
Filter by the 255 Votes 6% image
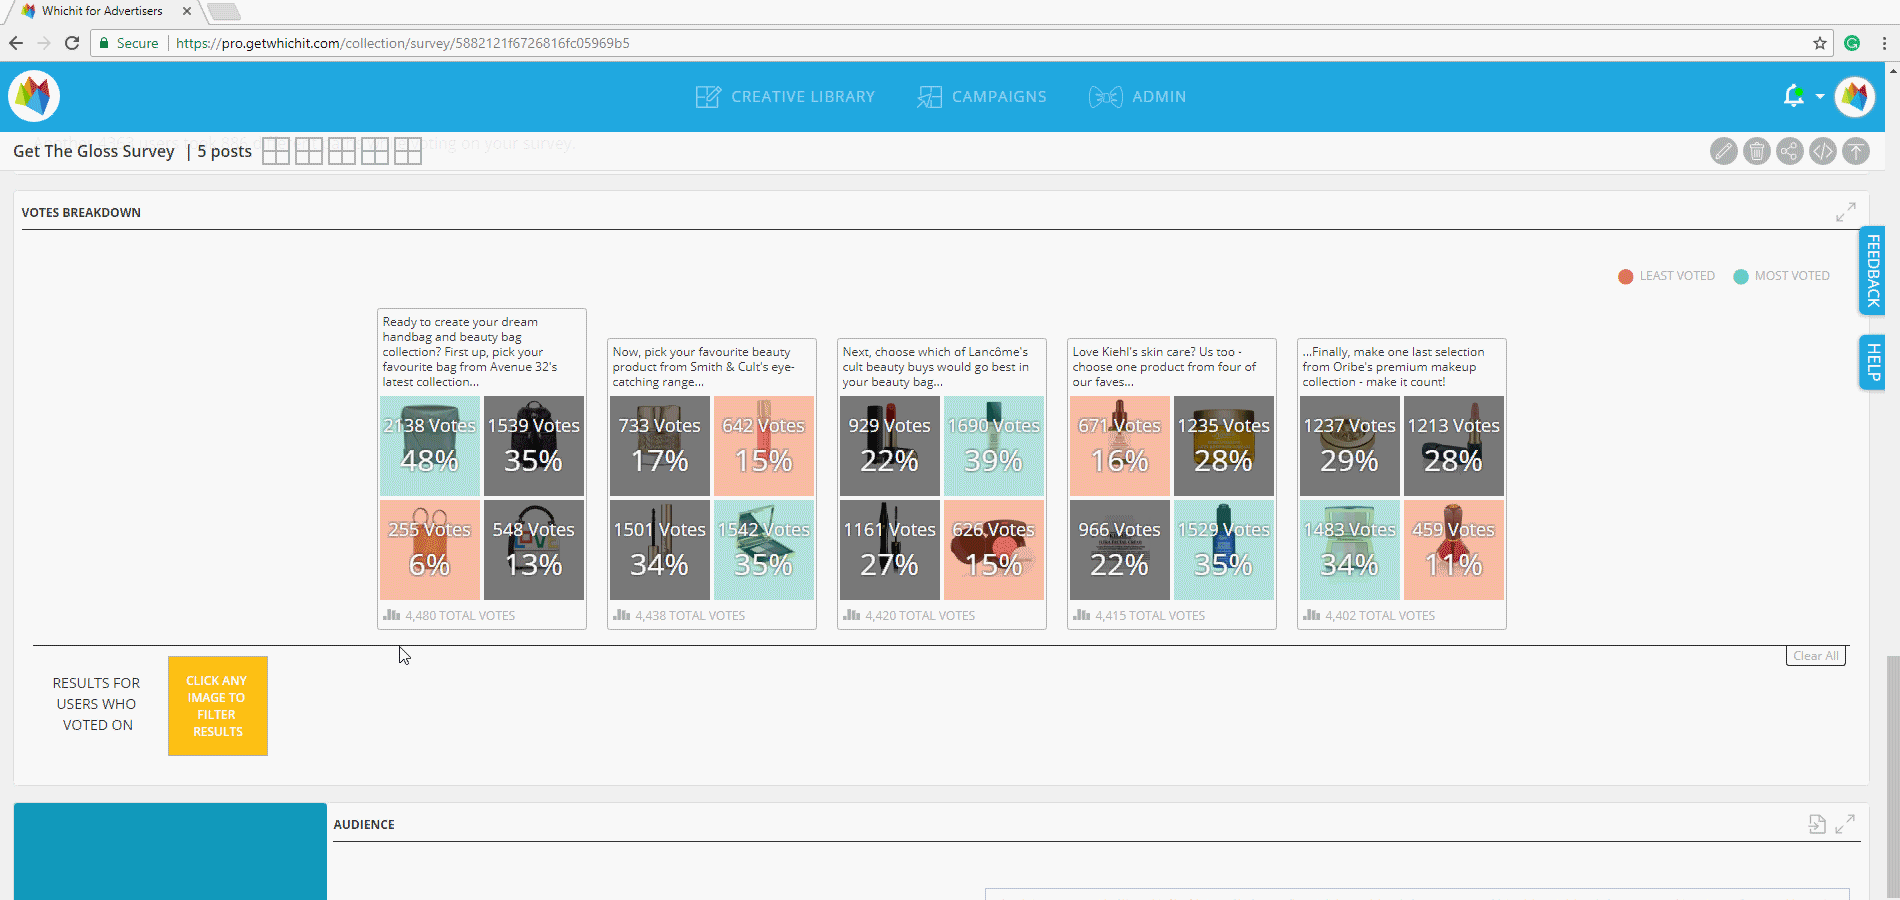click(430, 550)
